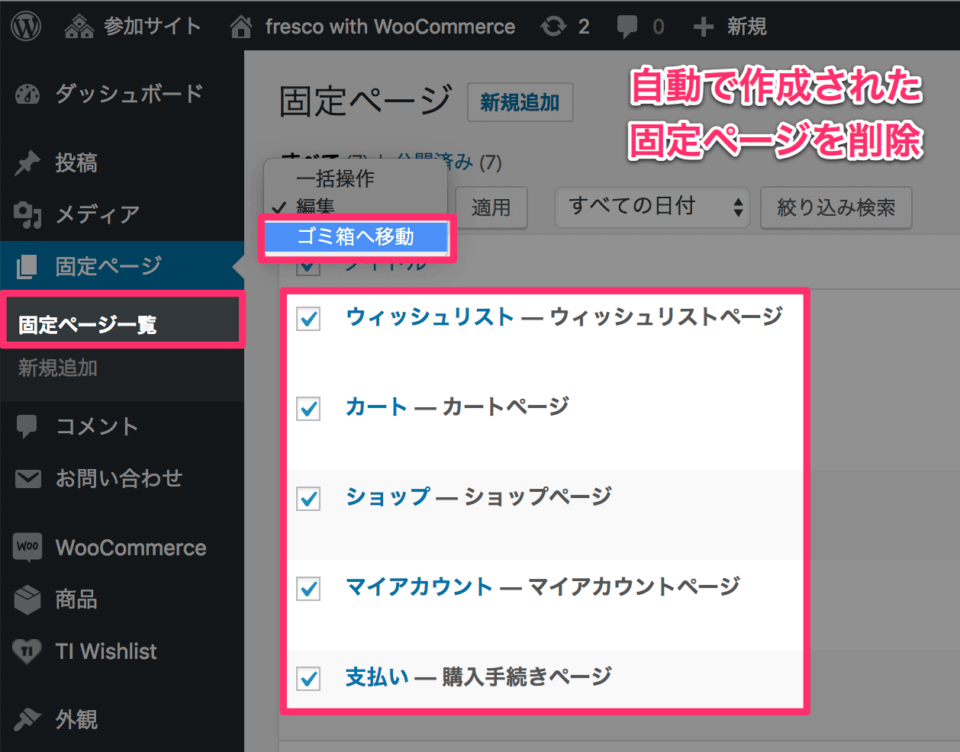960x752 pixels.
Task: Toggle the 支払い page checkbox
Action: point(308,677)
